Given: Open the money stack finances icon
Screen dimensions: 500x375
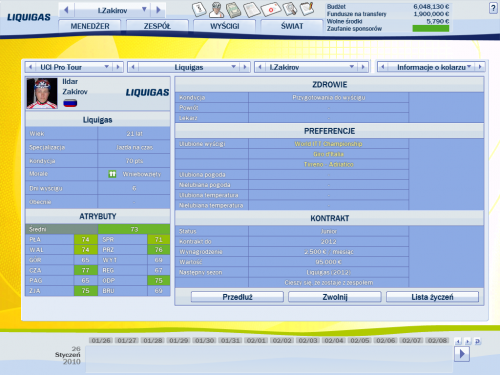Looking at the screenshot, I should click(x=234, y=10).
